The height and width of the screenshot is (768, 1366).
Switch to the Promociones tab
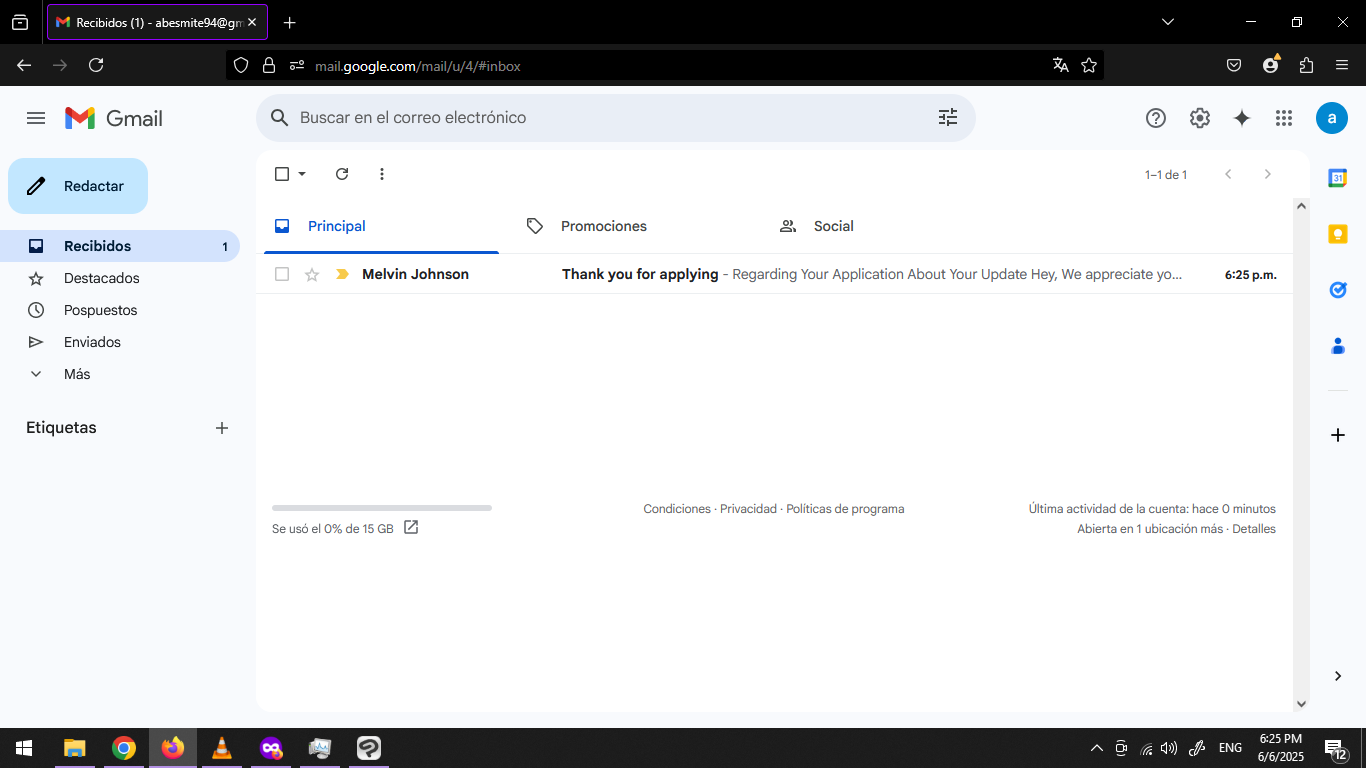pos(634,226)
